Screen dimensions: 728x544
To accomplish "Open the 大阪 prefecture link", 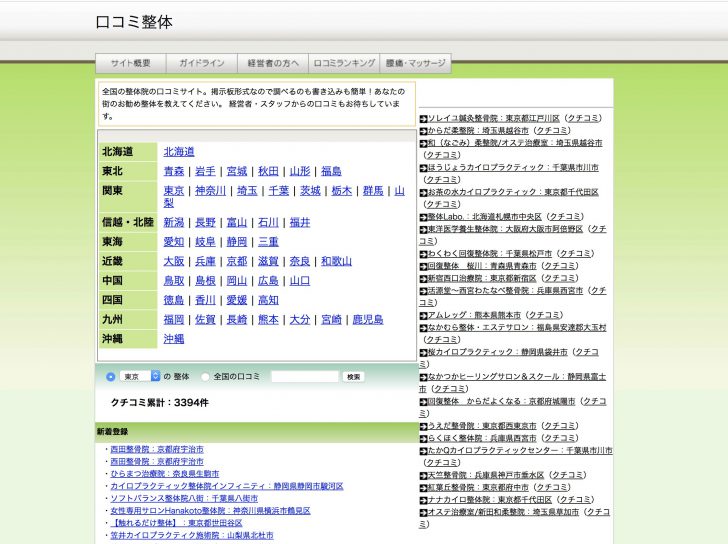I will (174, 261).
